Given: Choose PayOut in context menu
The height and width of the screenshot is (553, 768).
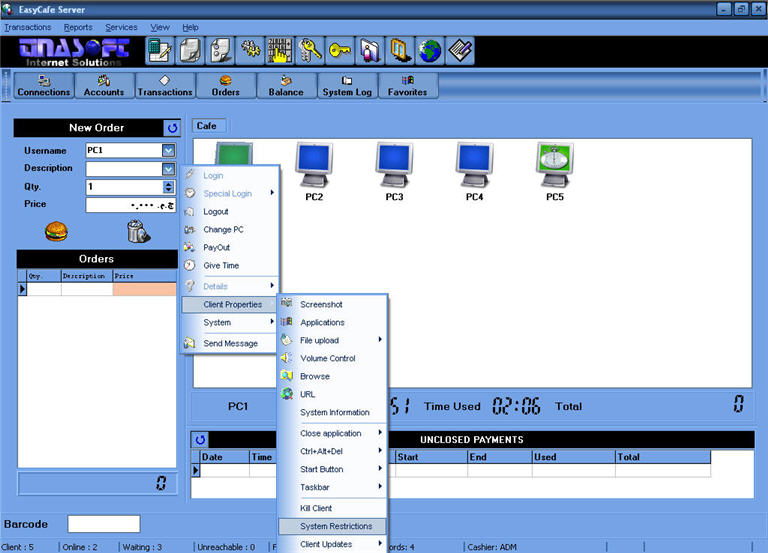Looking at the screenshot, I should click(229, 248).
